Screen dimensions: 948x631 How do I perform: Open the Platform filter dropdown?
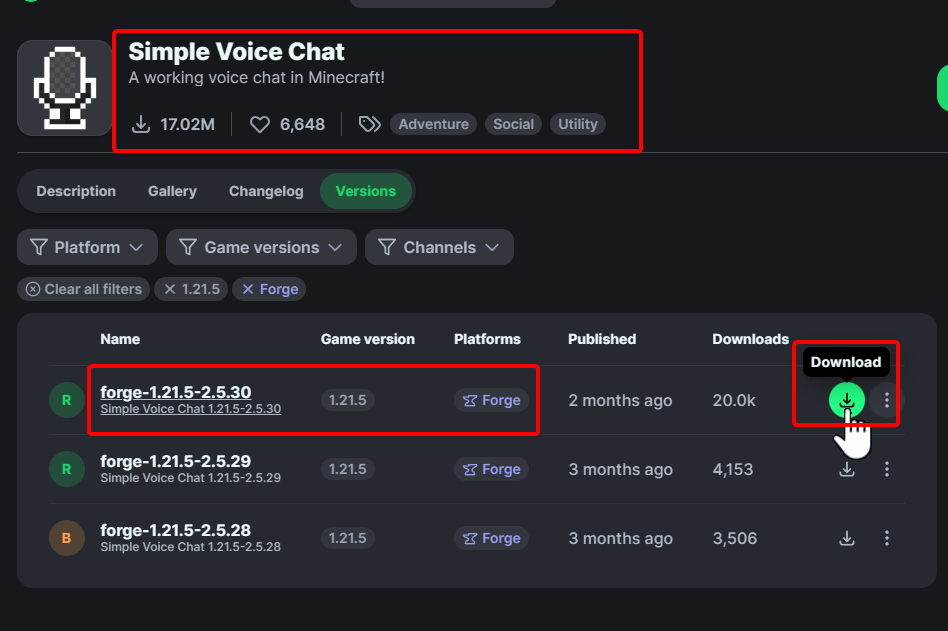88,247
